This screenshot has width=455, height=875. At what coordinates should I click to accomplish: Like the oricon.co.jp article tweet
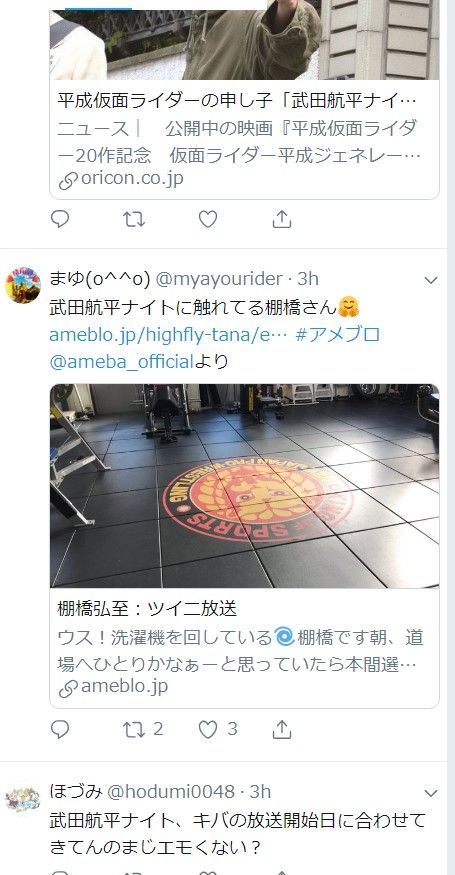click(x=208, y=219)
